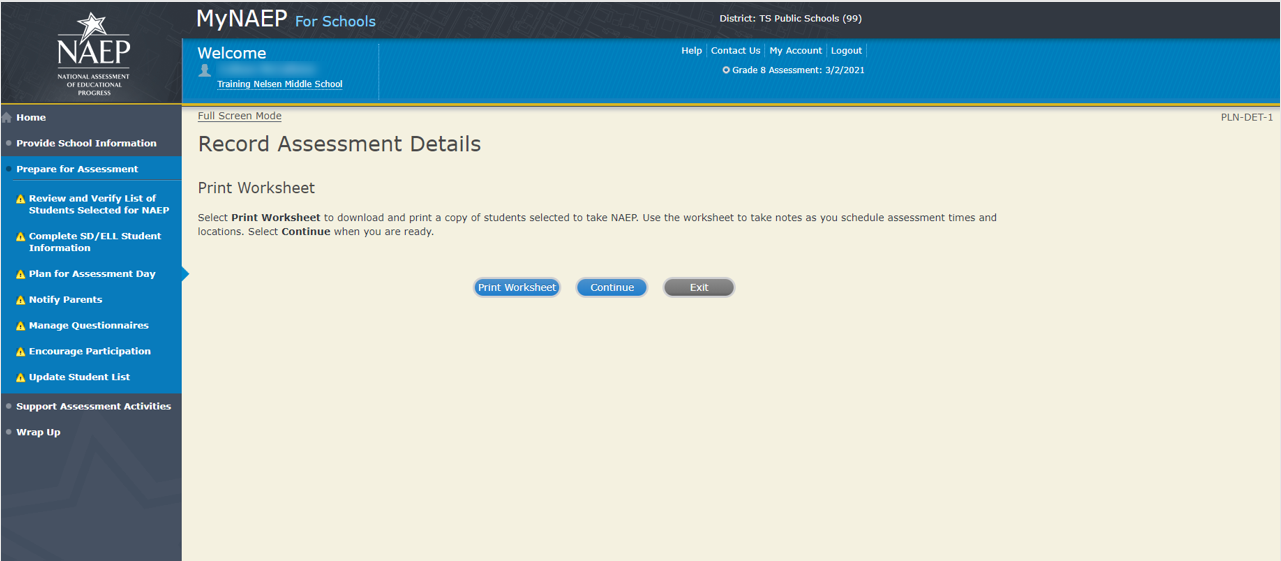The width and height of the screenshot is (1281, 561).
Task: Open the Full Screen Mode link
Action: click(x=239, y=116)
